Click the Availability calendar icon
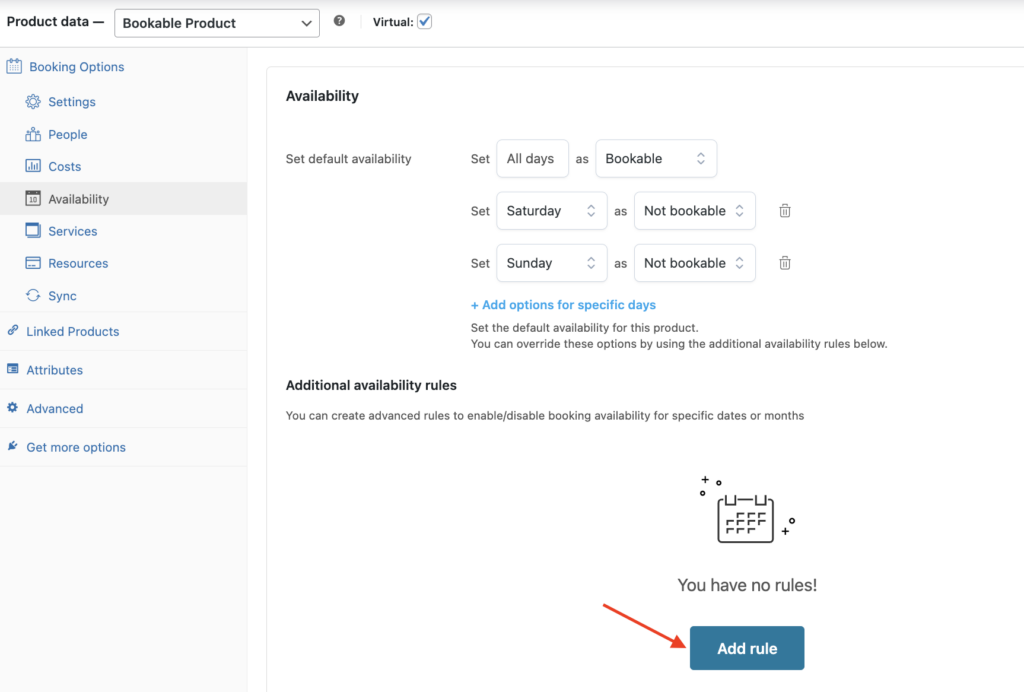This screenshot has width=1024, height=692. coord(33,198)
